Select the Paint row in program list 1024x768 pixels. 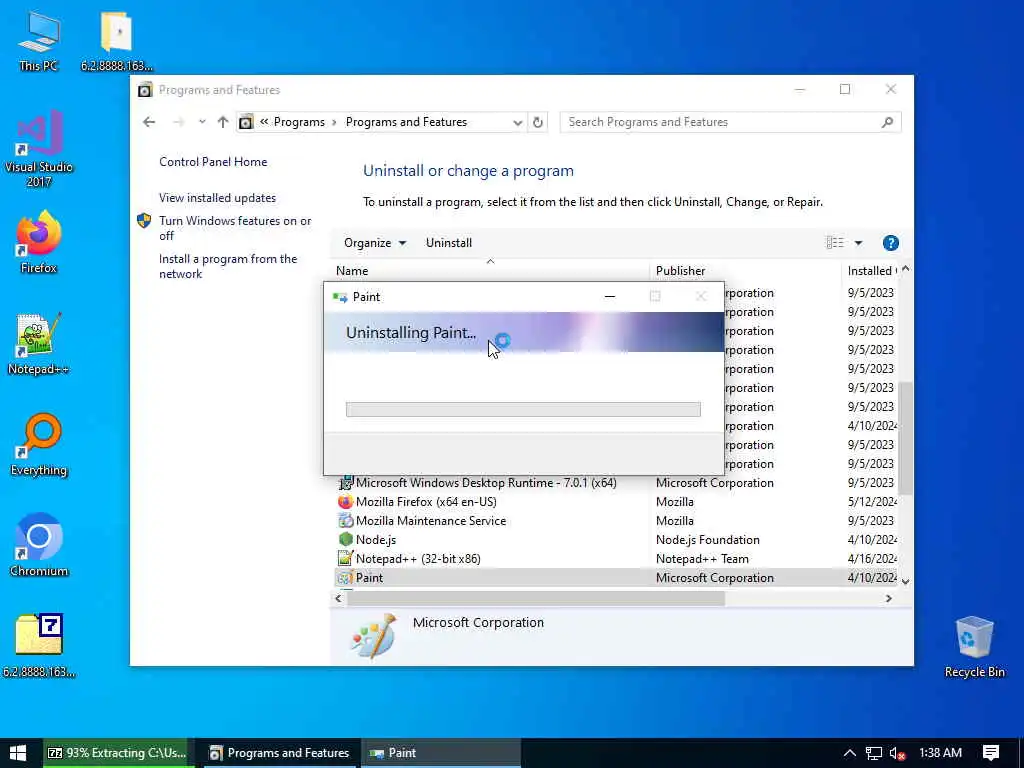(614, 577)
